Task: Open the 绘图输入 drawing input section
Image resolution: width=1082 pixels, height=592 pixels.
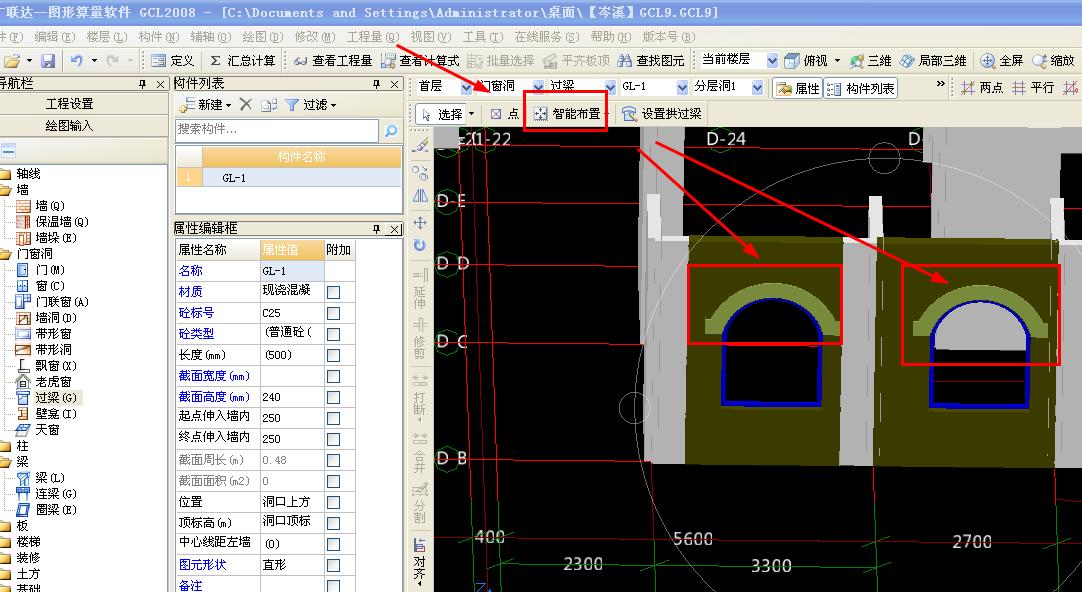Action: [69, 126]
